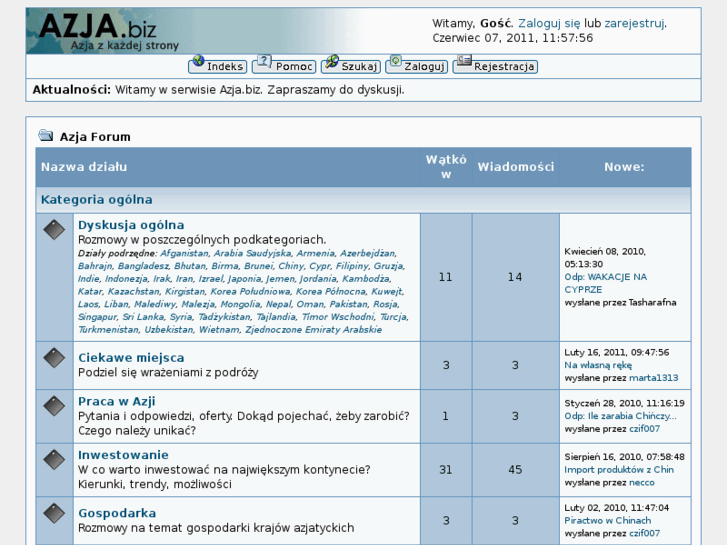Click the Zaloguj się link in header
727x545 pixels.
pyautogui.click(x=548, y=23)
